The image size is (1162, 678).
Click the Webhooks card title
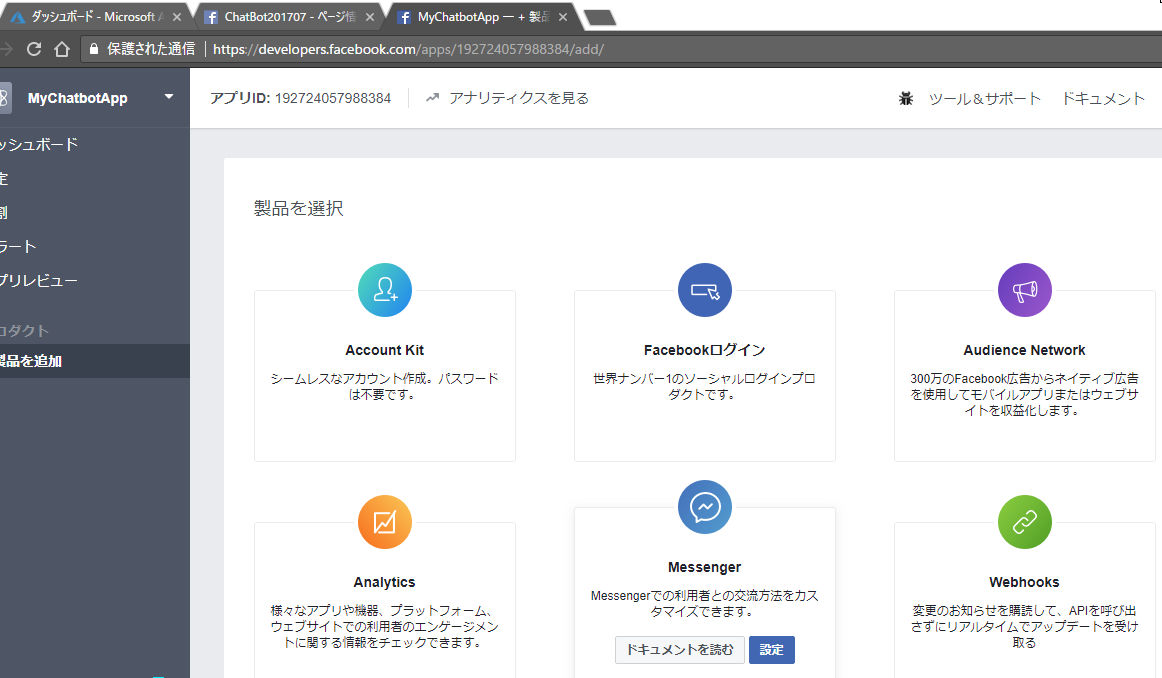(1024, 582)
